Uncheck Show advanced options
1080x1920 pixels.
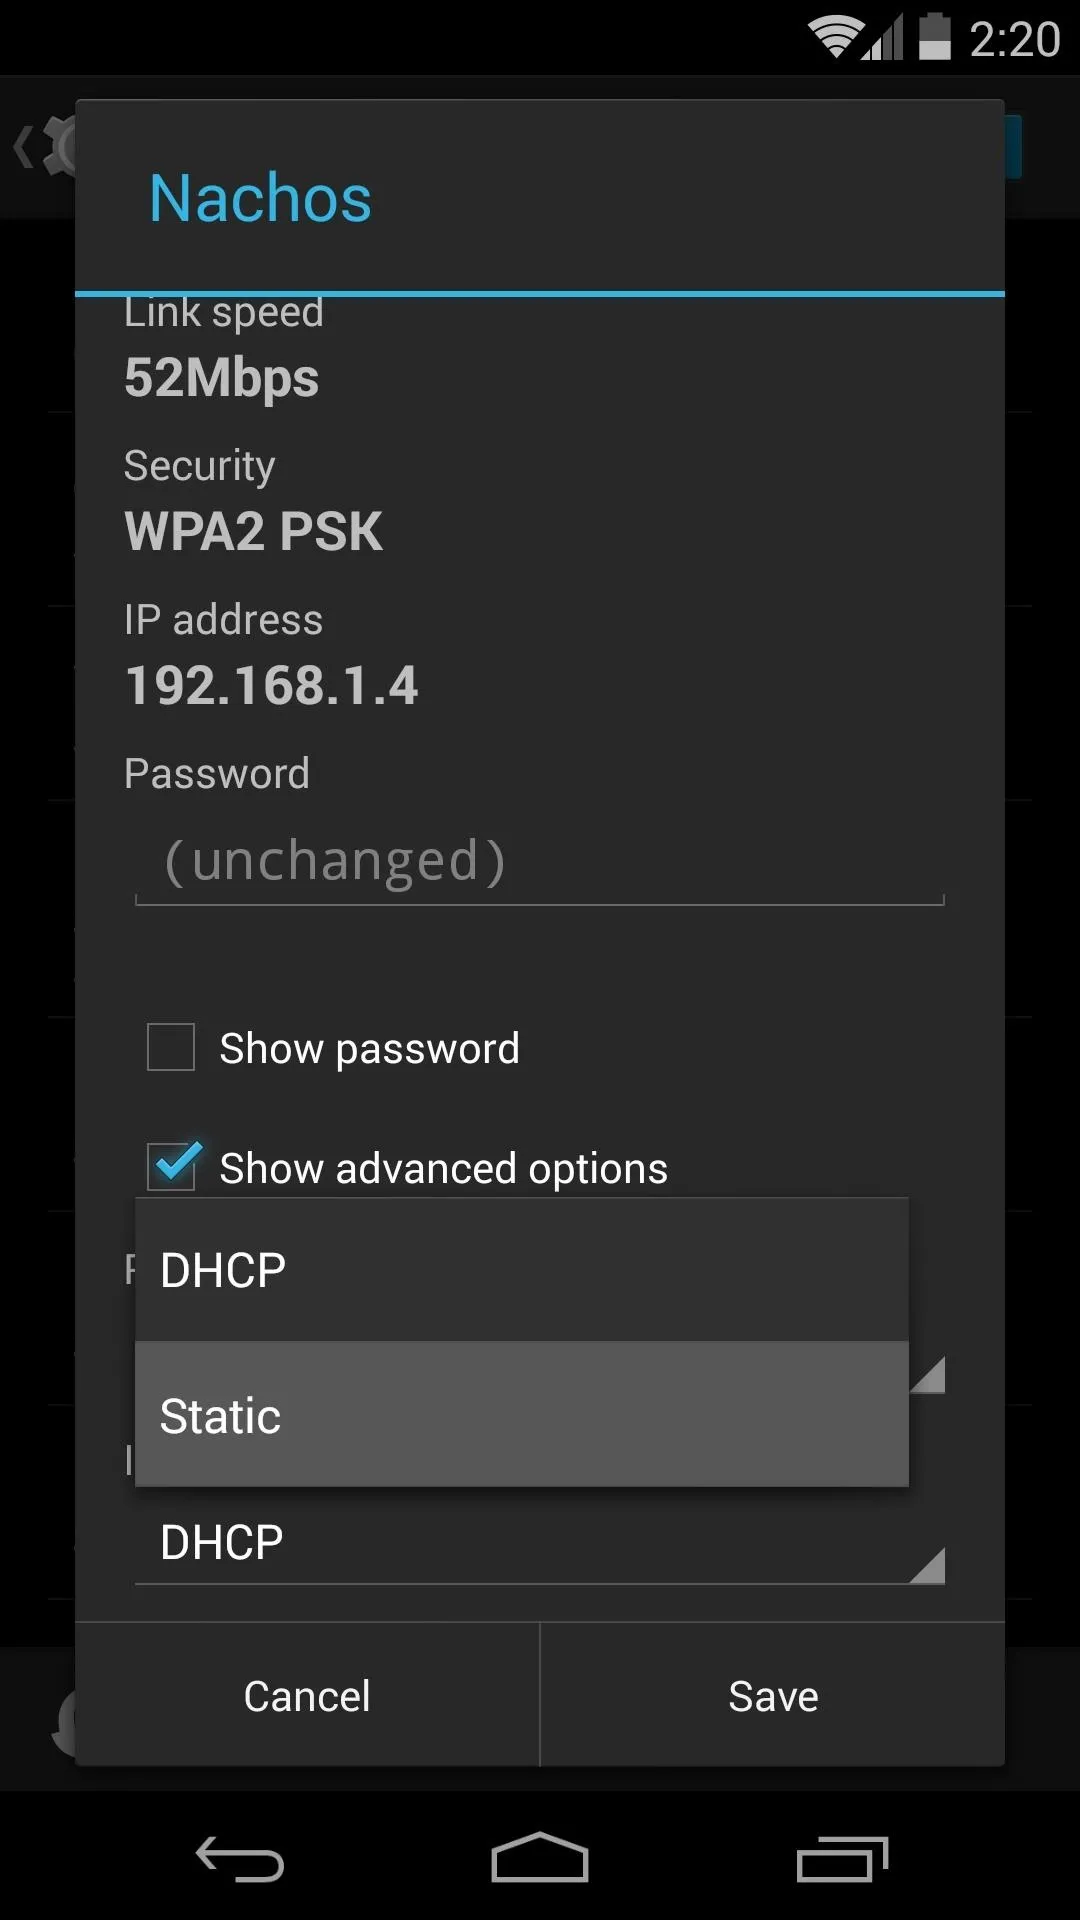tap(174, 1166)
